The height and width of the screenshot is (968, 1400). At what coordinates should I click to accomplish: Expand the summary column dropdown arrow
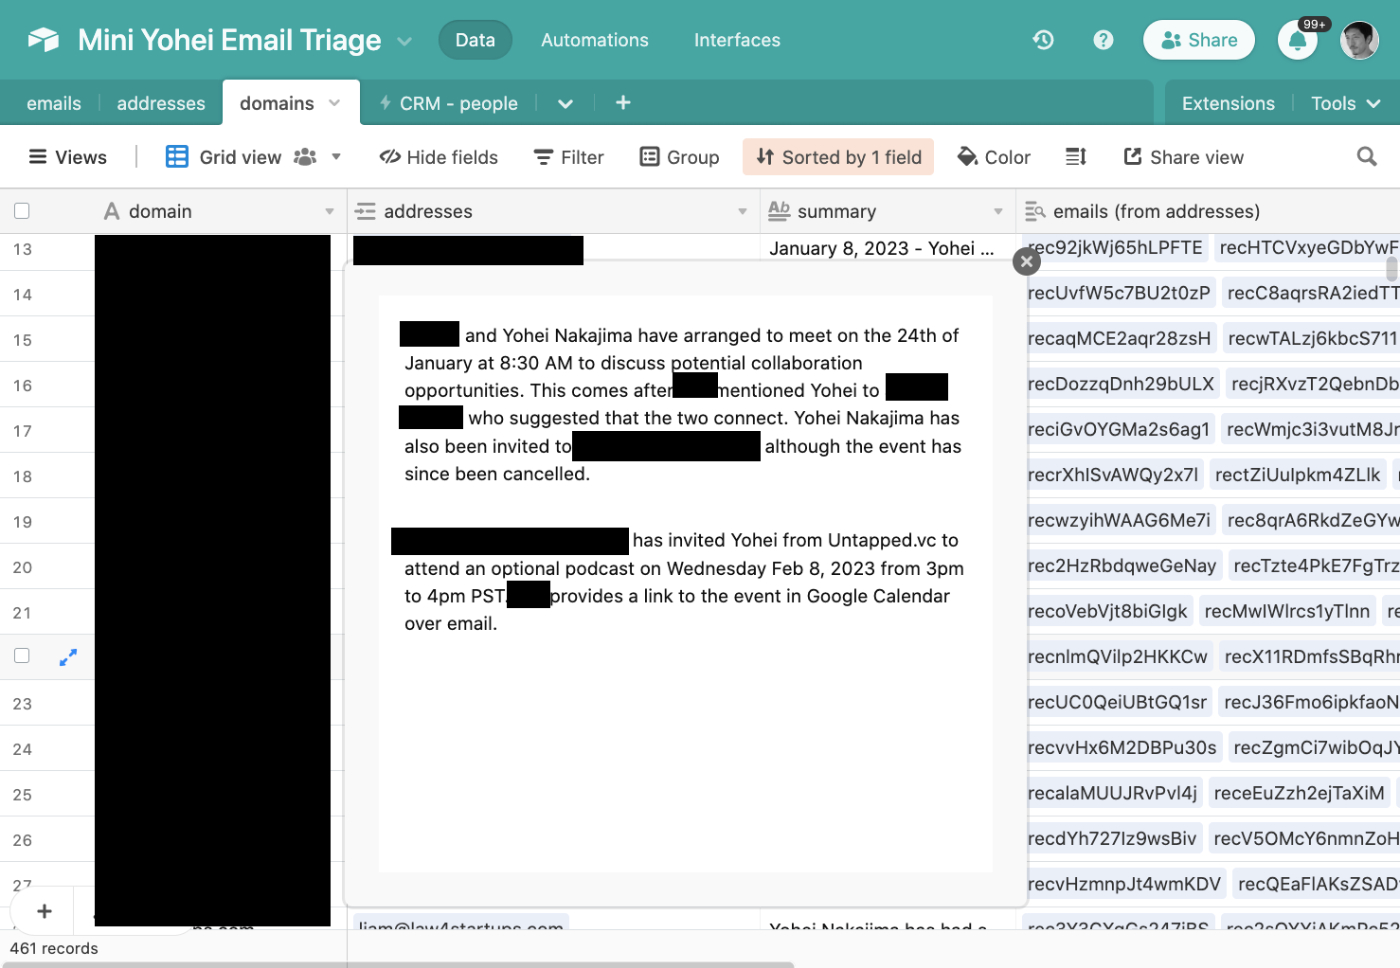point(998,212)
